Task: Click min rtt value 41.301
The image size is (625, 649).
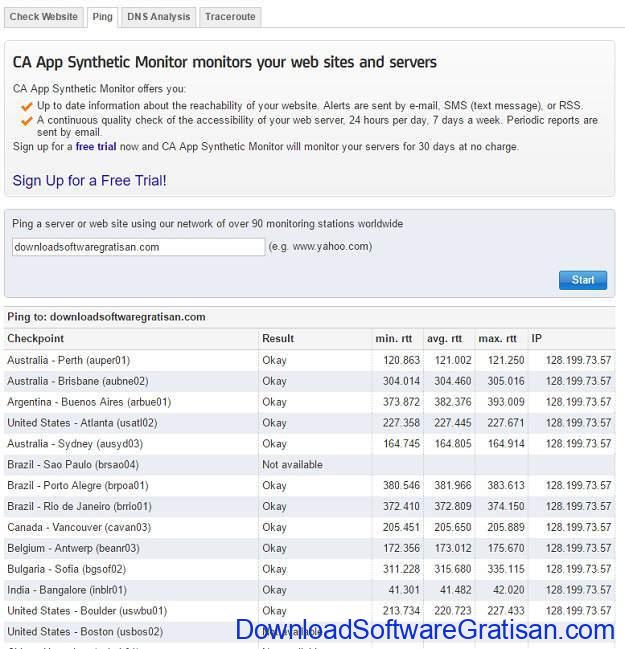Action: pos(404,590)
